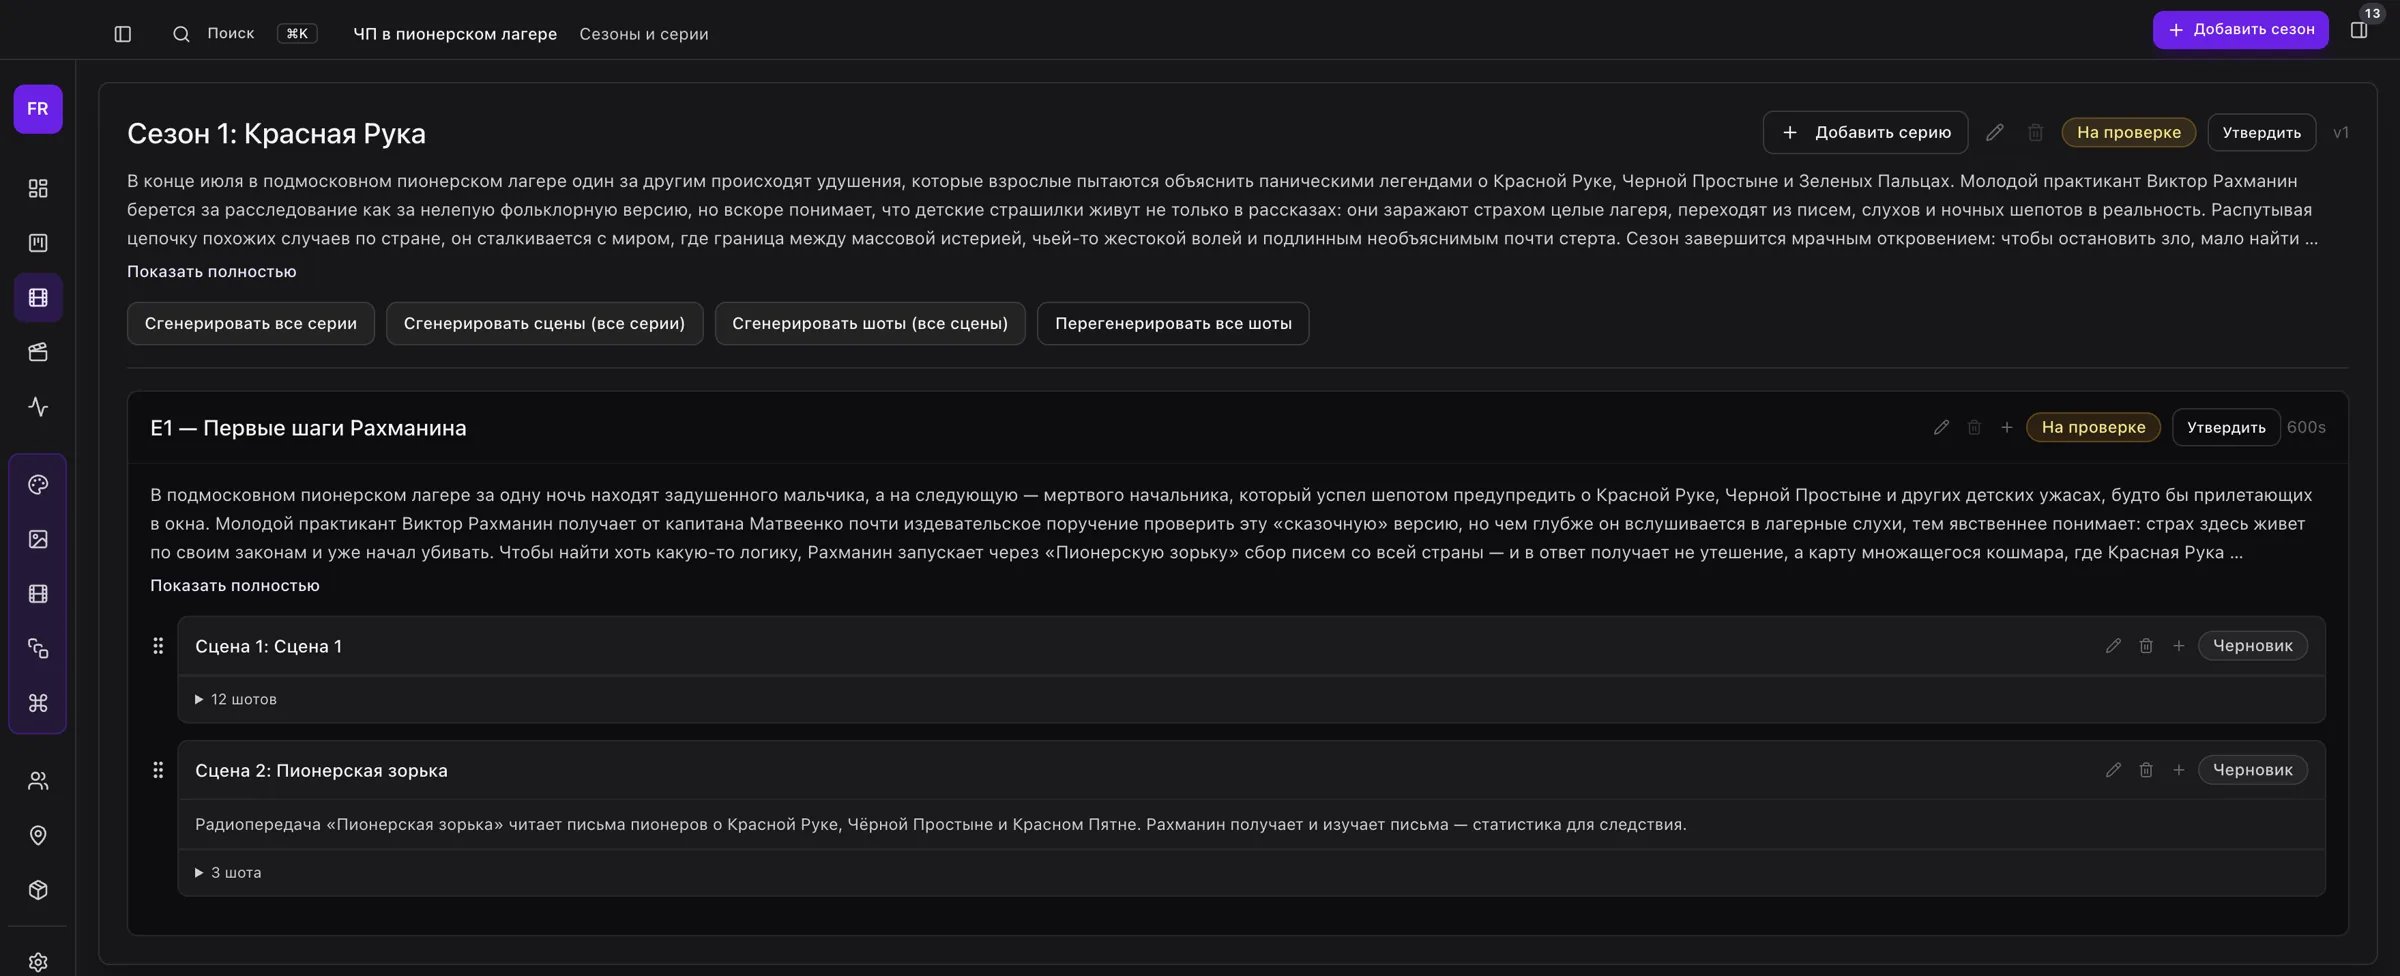Viewport: 2400px width, 976px height.
Task: Toggle the left sidebar panel icon
Action: coord(122,34)
